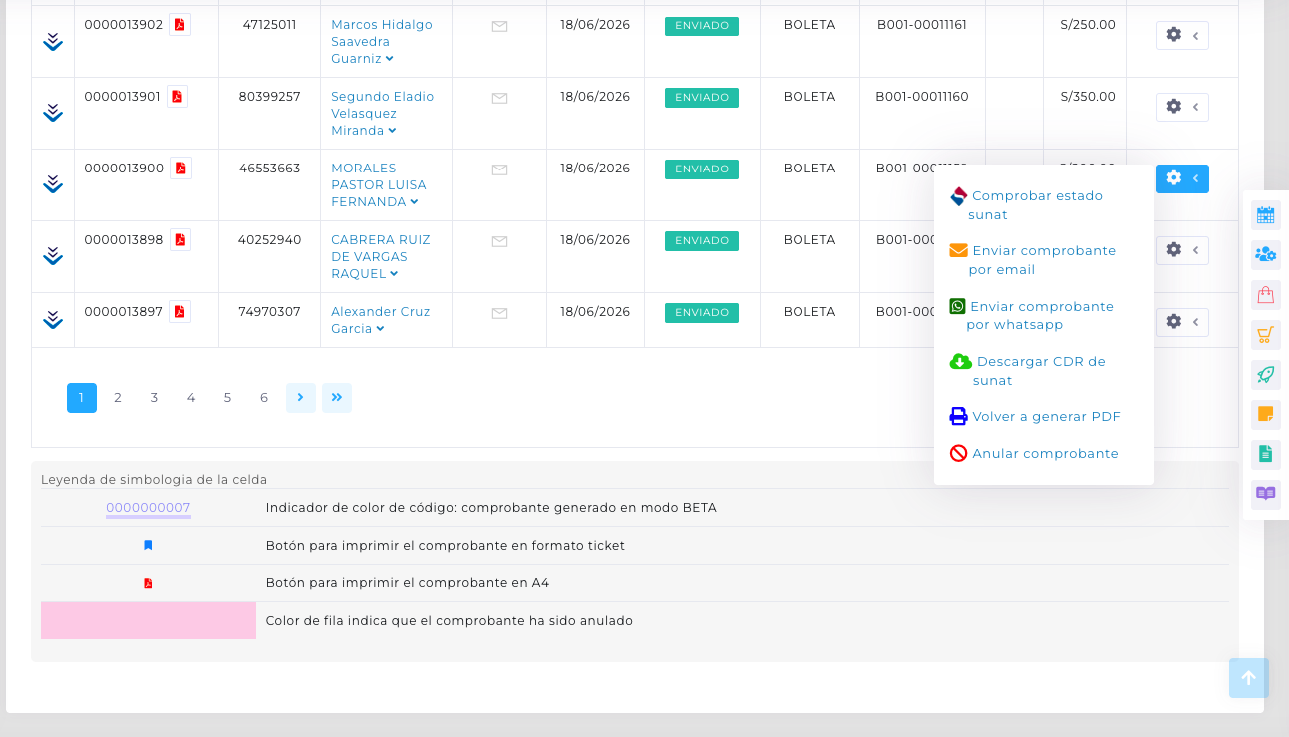
Task: Open calendar icon in right sidebar
Action: (x=1266, y=215)
